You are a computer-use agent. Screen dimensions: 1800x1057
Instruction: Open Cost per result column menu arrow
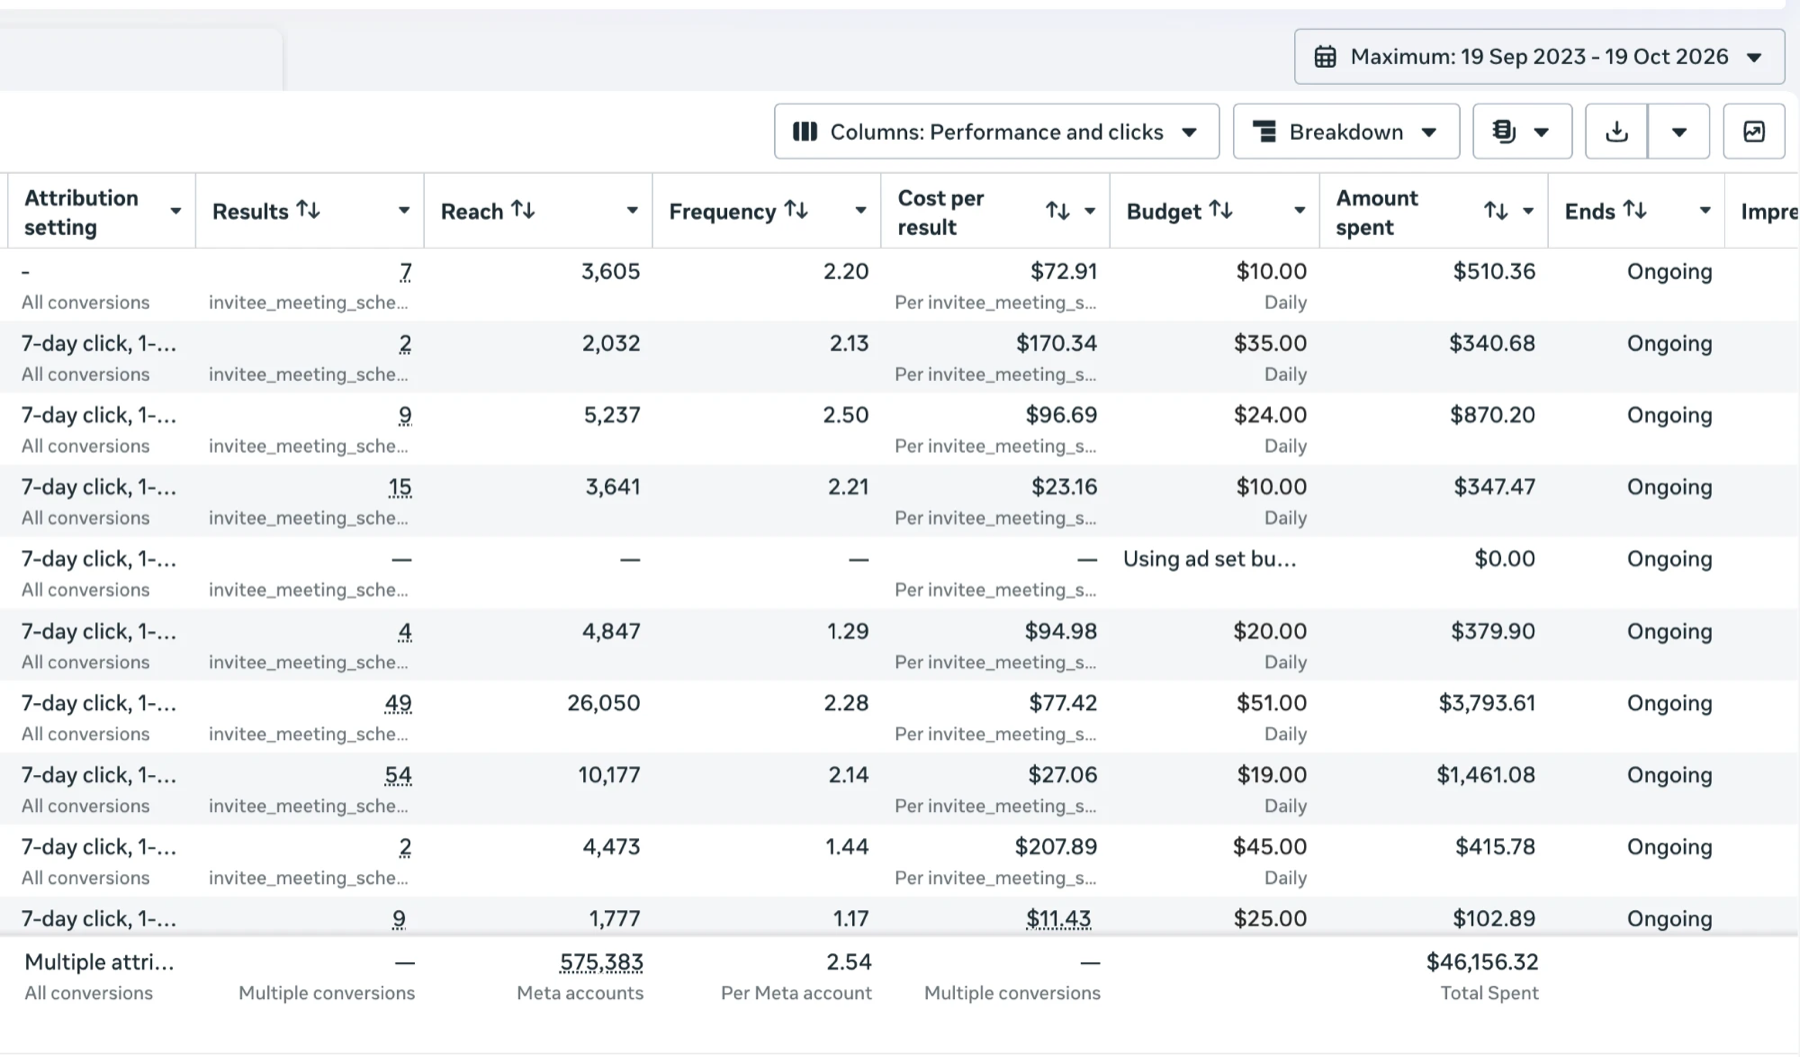click(x=1090, y=211)
